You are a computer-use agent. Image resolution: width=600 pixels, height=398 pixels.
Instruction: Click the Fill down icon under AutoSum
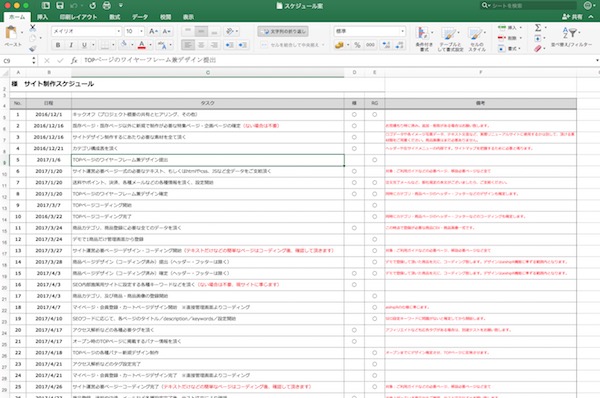pyautogui.click(x=538, y=38)
